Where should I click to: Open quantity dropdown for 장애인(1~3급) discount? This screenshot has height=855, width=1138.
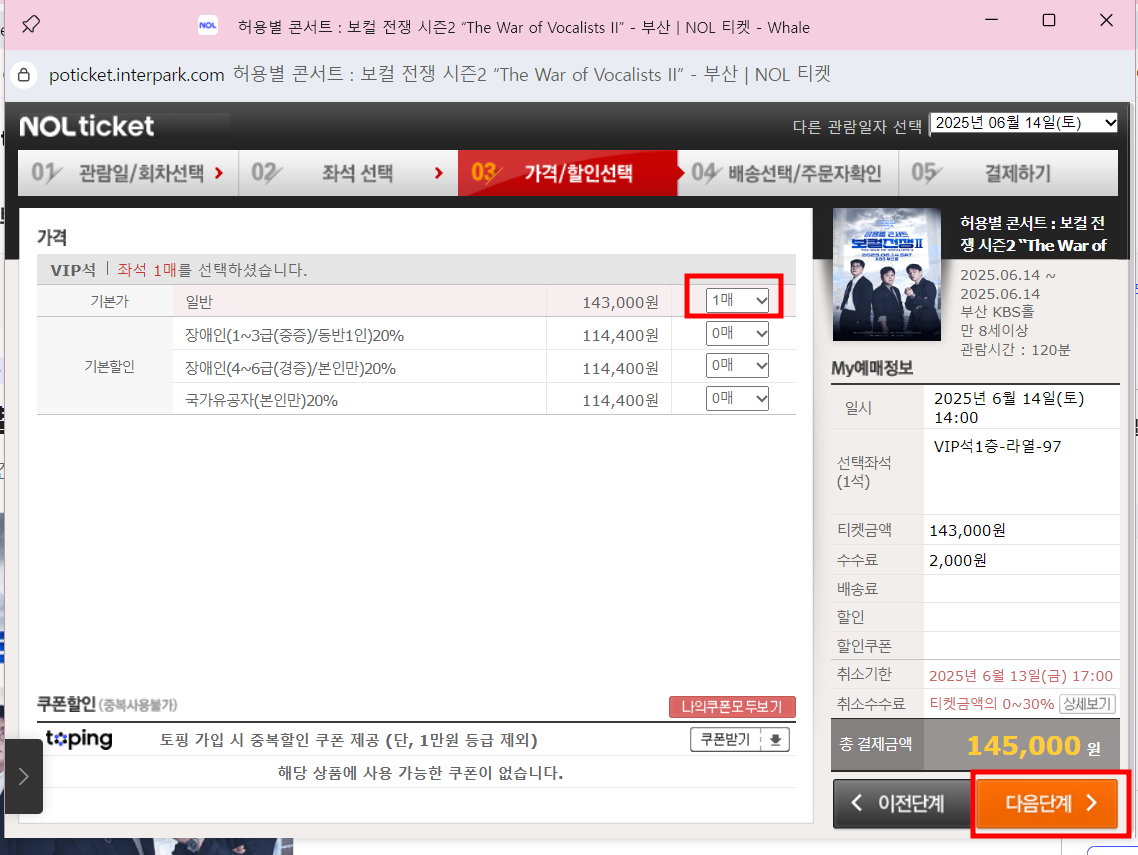click(737, 333)
